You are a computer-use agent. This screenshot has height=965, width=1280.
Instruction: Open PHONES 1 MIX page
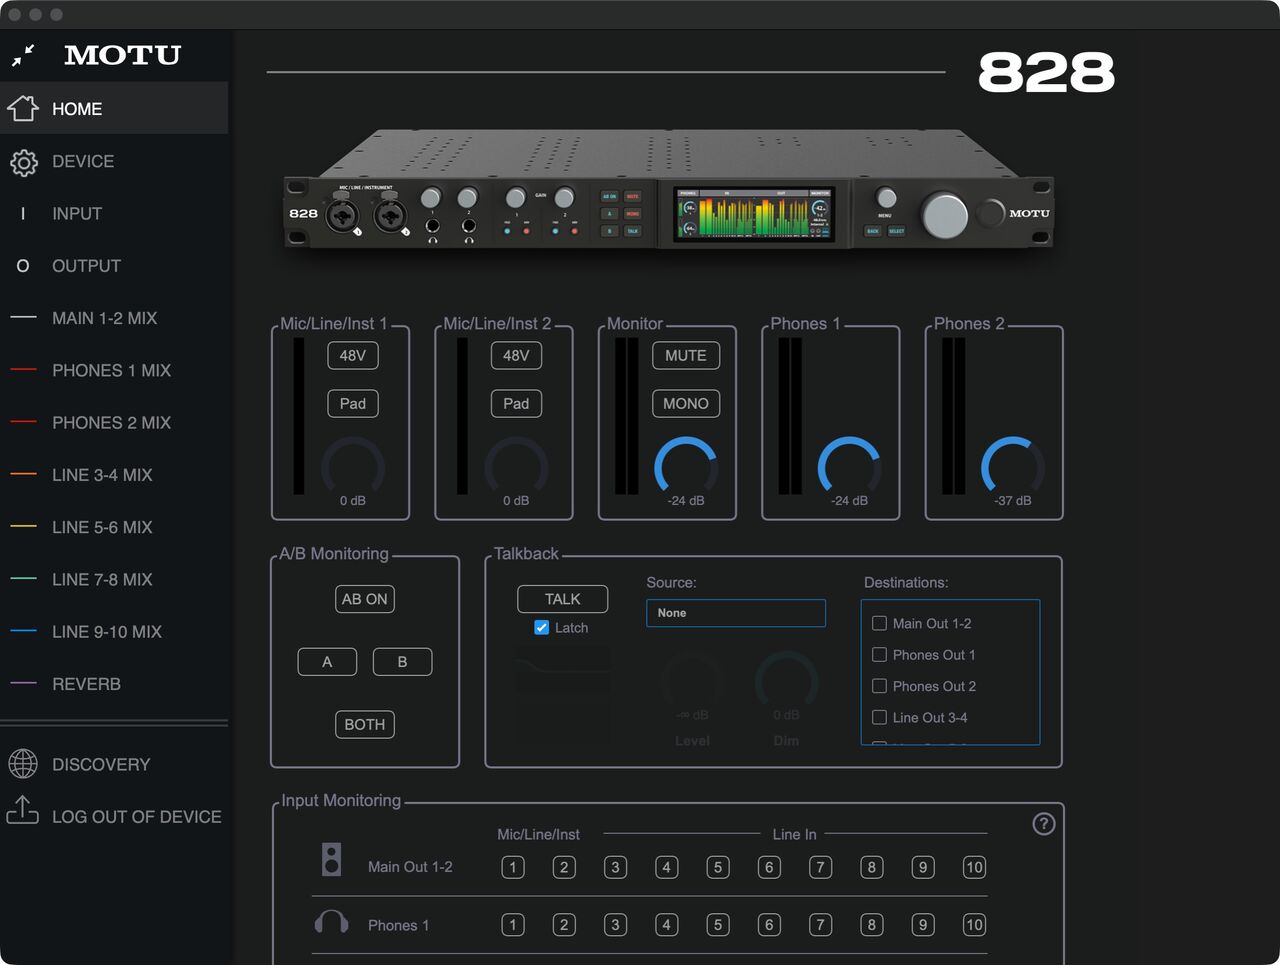click(x=114, y=370)
